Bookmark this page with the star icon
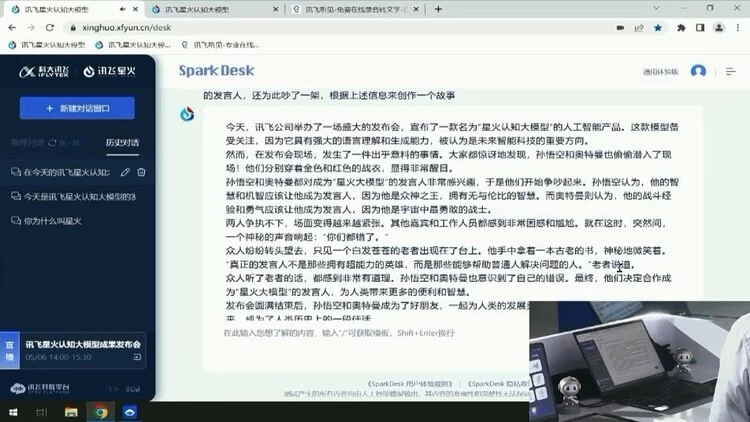This screenshot has height=422, width=750. coord(657,28)
